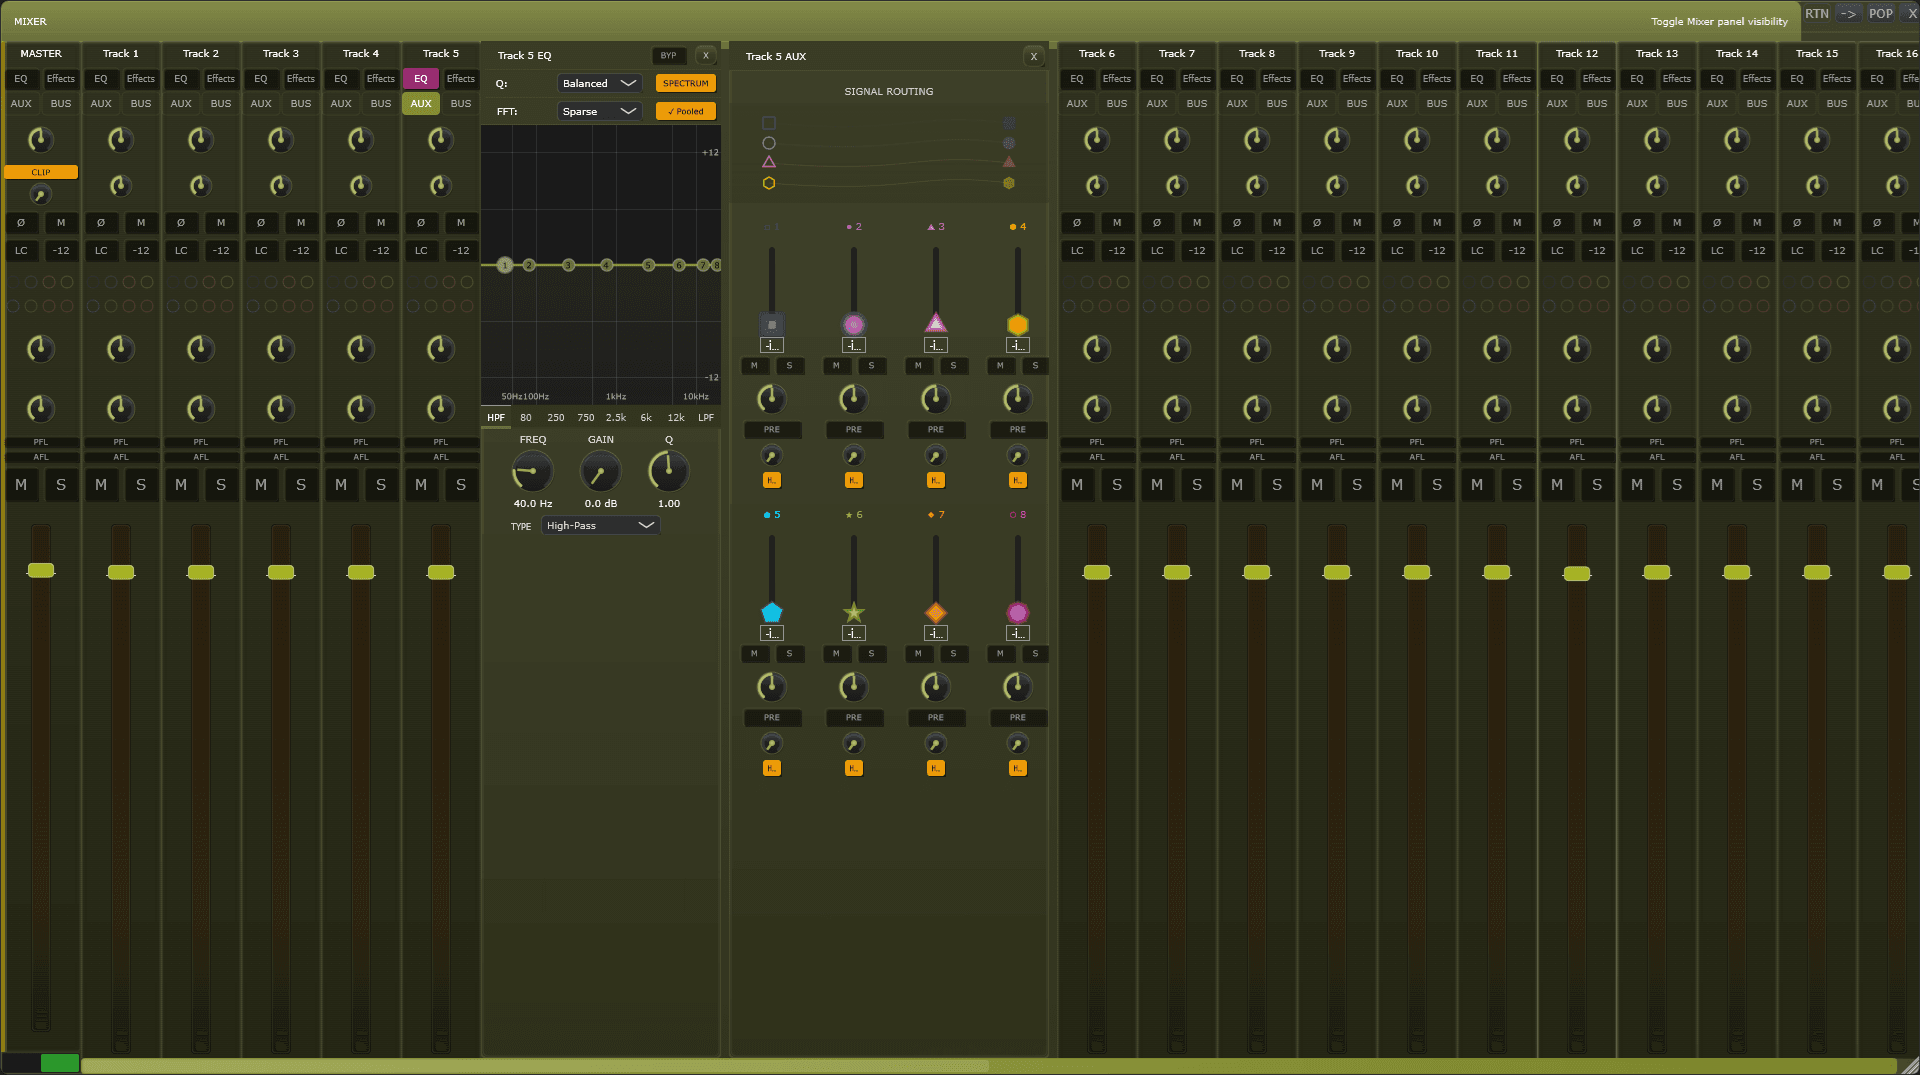Click the yellow hexagon AUX 4 fader handle
This screenshot has height=1075, width=1920.
coord(1017,325)
